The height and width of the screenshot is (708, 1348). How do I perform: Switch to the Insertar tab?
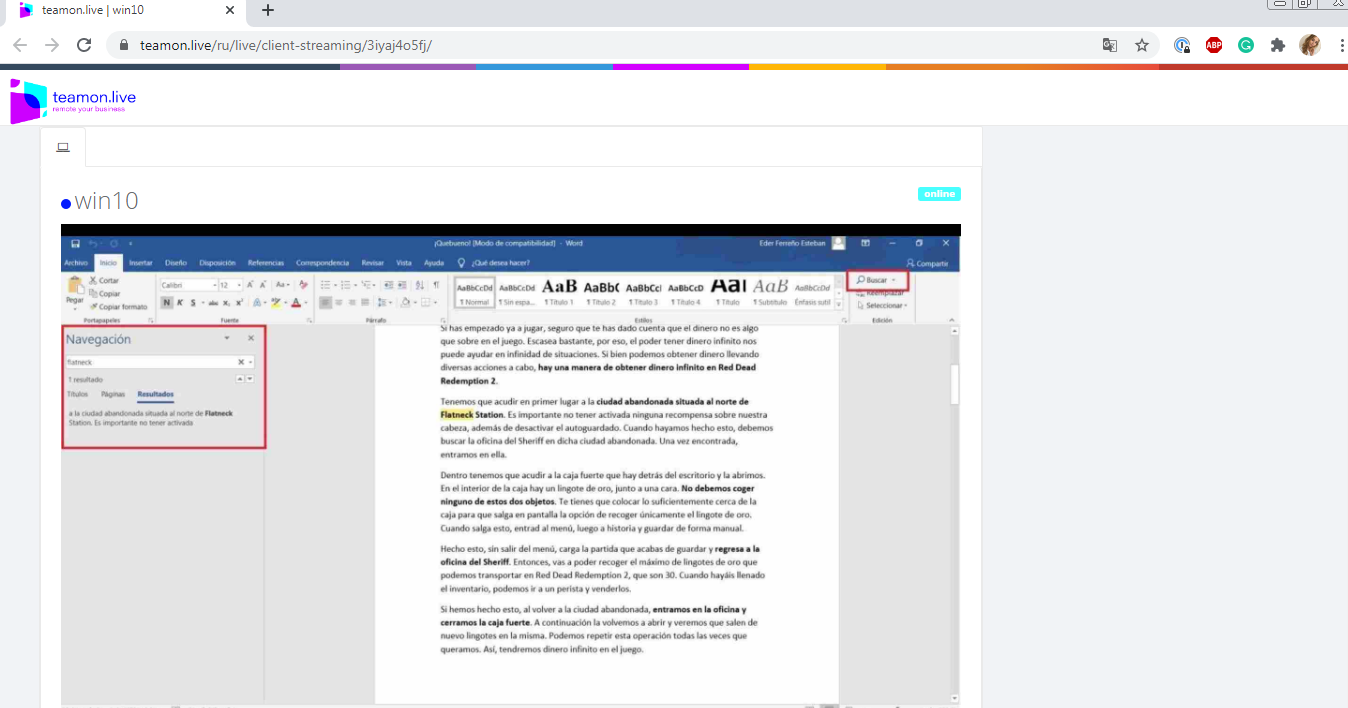tap(141, 263)
